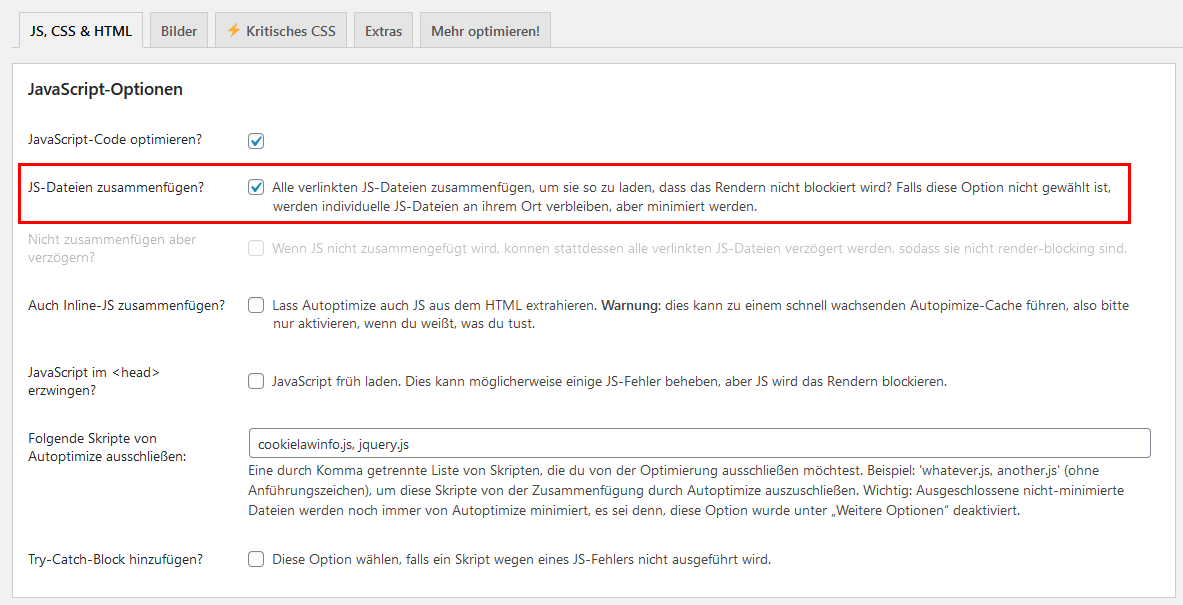Screen dimensions: 1183x605
Task: Open the Bilder tab
Action: click(x=179, y=31)
